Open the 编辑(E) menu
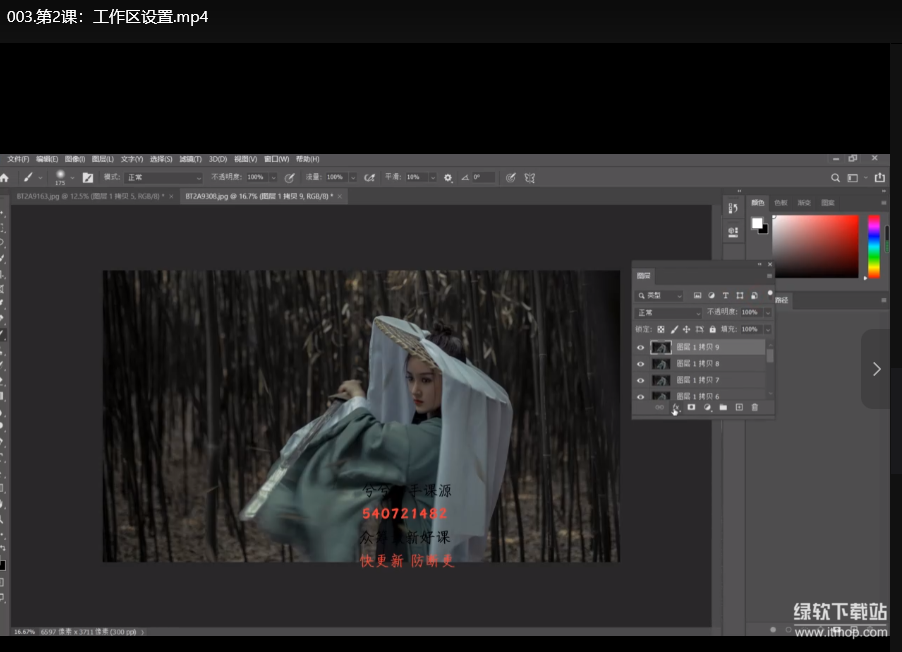 point(47,159)
